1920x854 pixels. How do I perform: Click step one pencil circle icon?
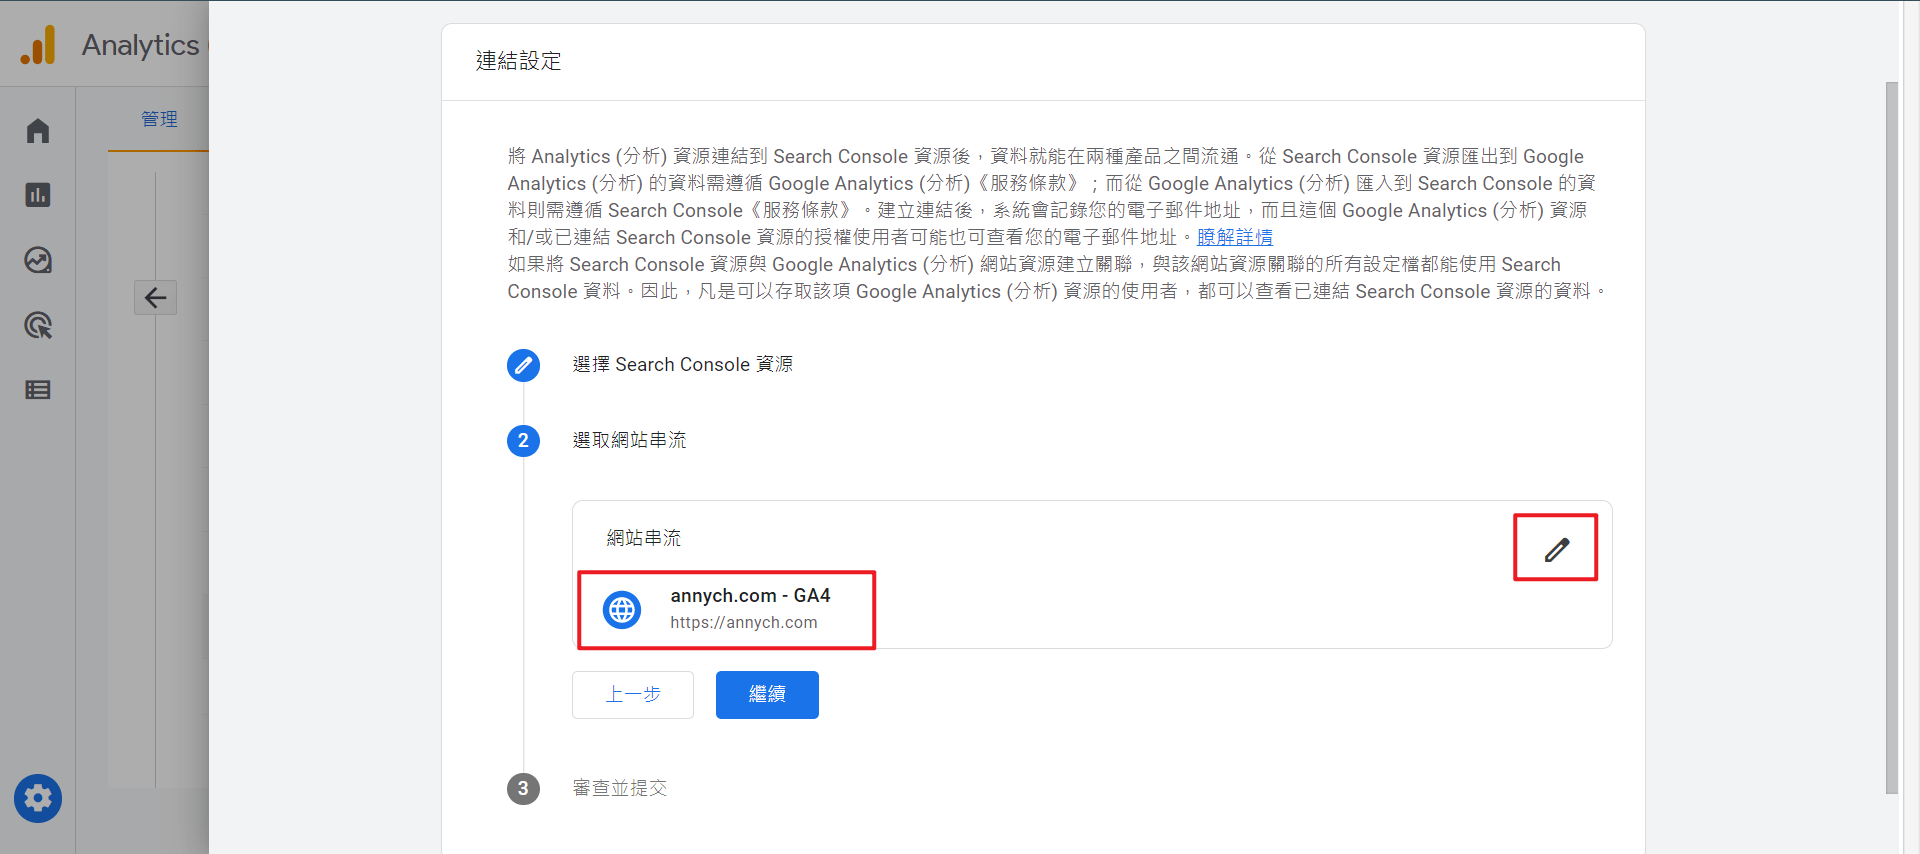(x=523, y=365)
